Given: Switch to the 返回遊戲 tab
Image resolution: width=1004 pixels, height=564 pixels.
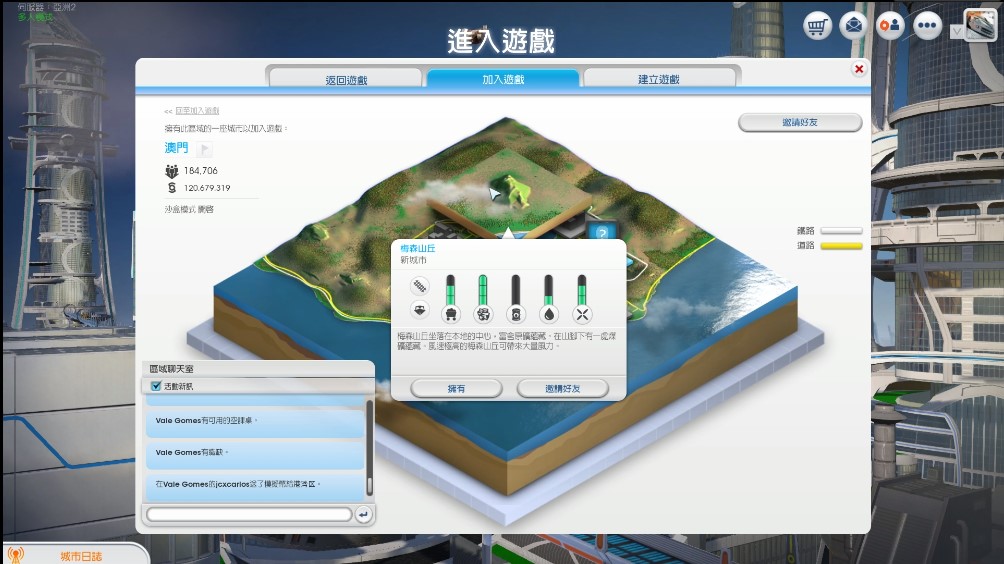Looking at the screenshot, I should coord(346,79).
